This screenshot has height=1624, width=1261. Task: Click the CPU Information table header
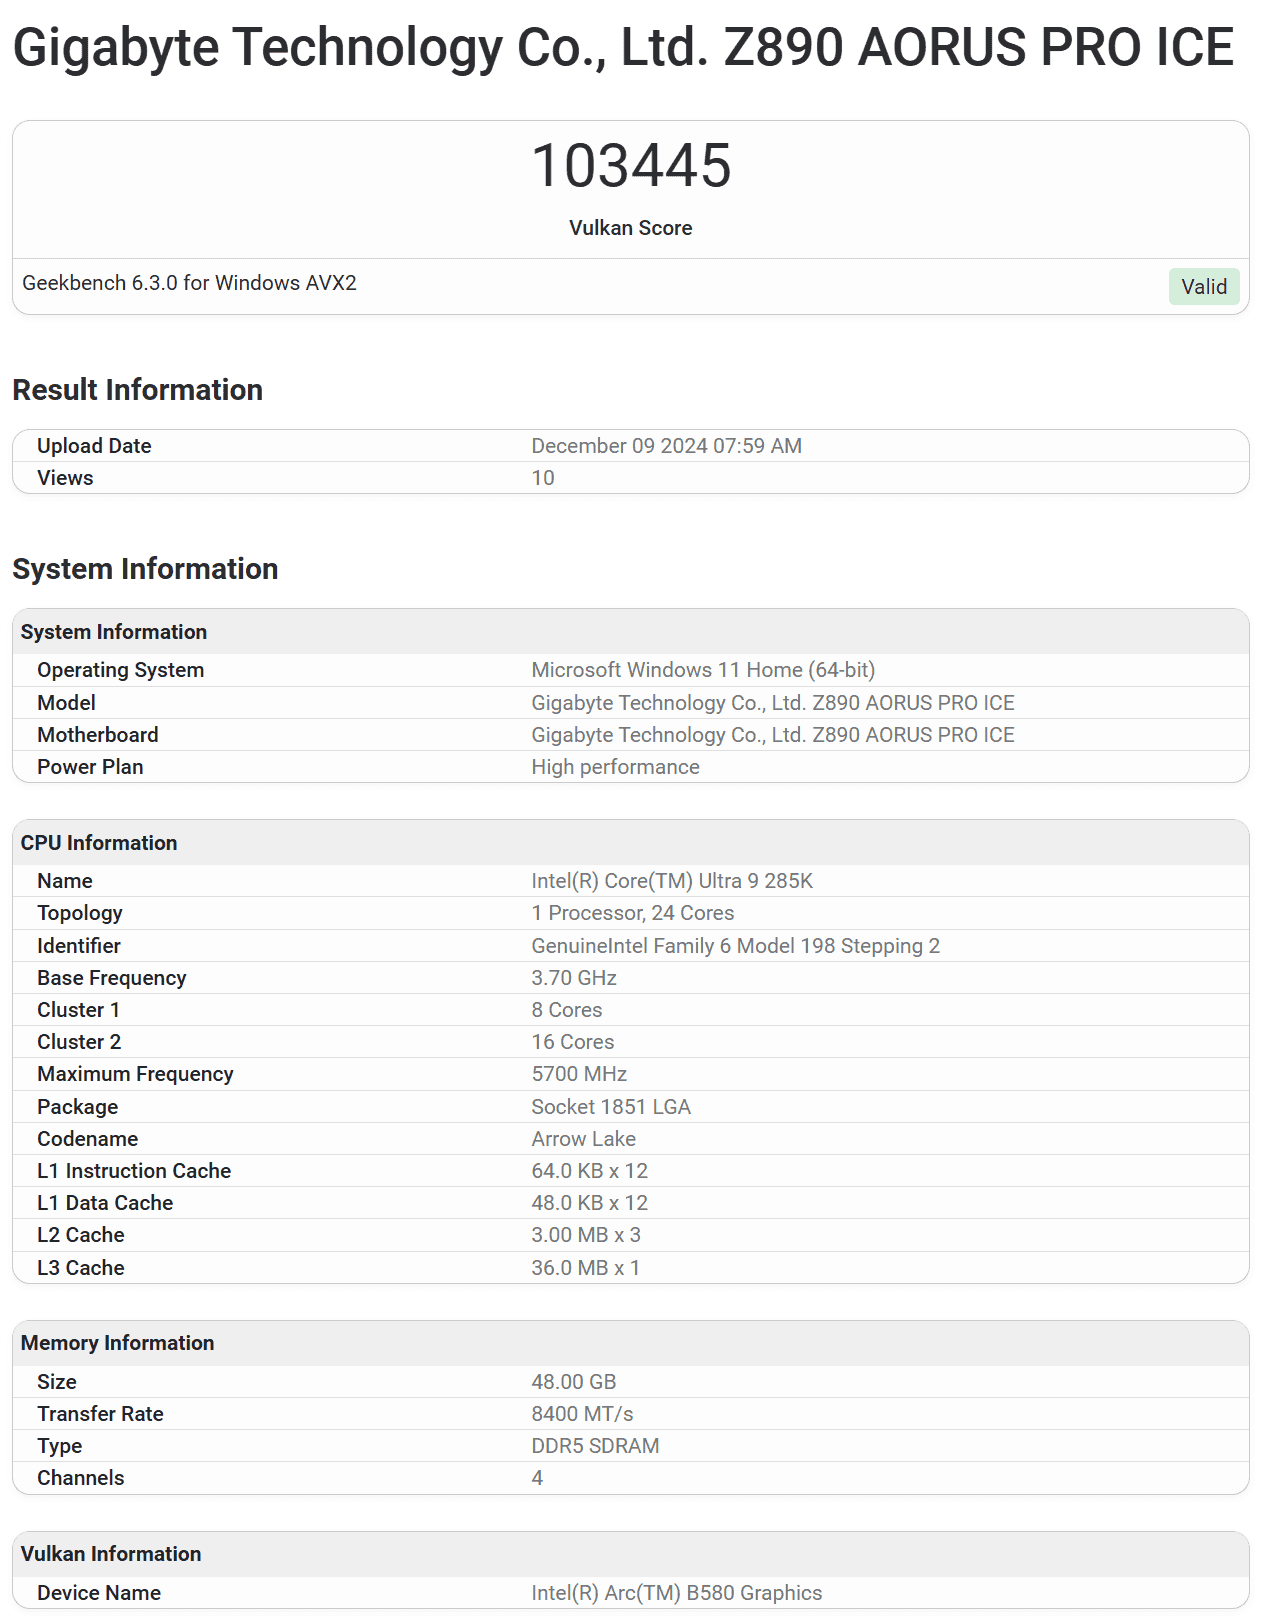(x=99, y=843)
